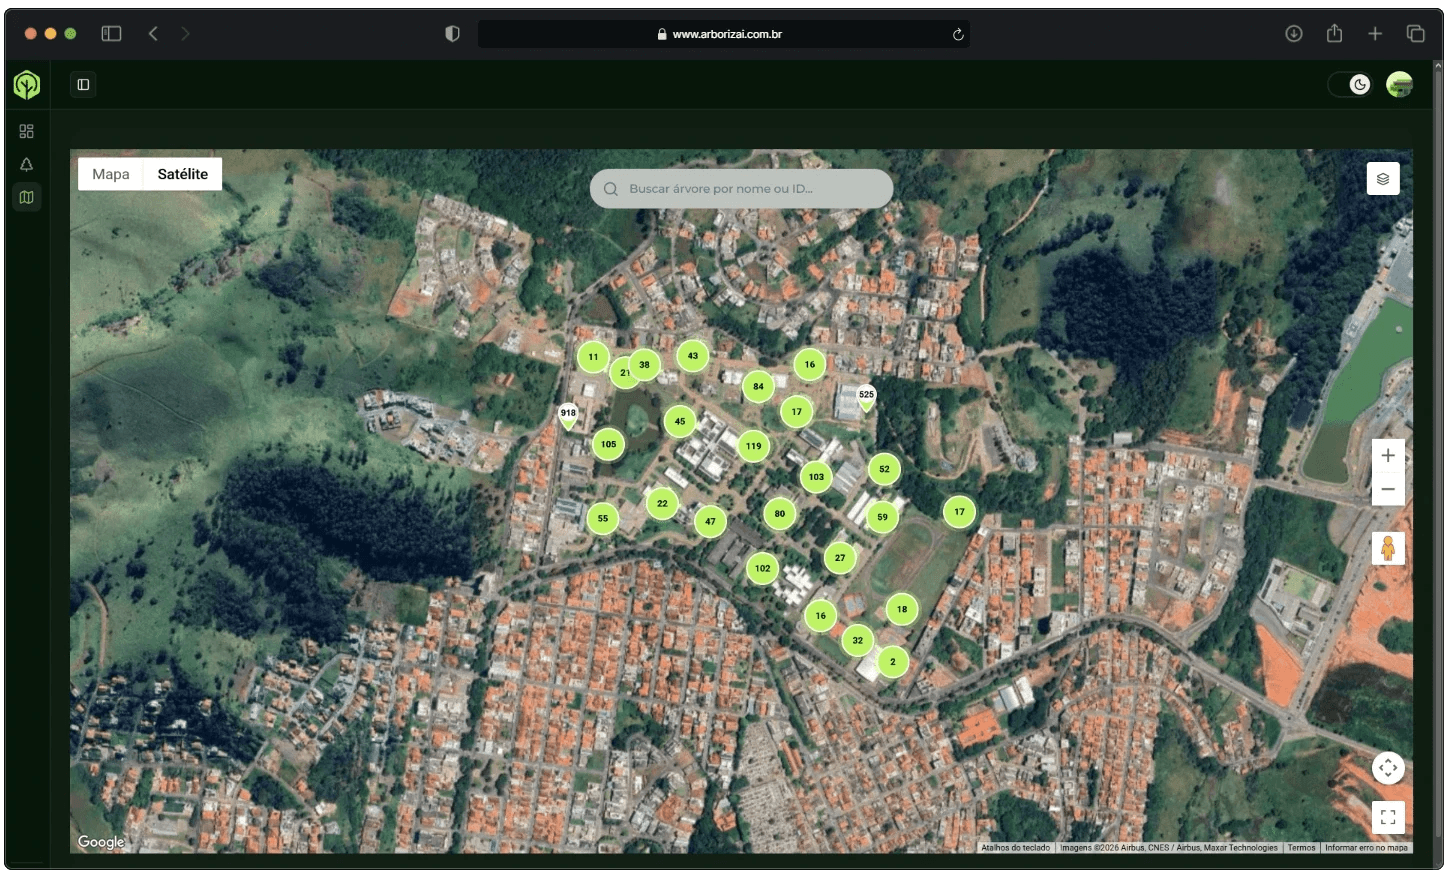Open map camera controls button

tap(1388, 768)
